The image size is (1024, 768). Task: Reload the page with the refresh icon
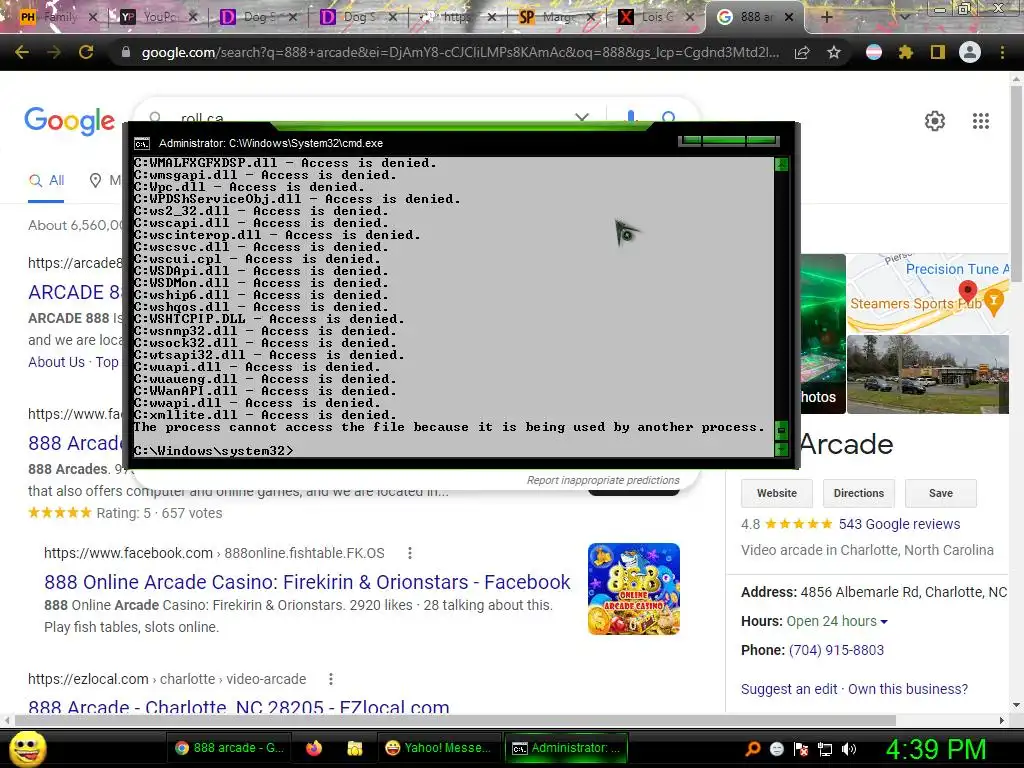[86, 52]
